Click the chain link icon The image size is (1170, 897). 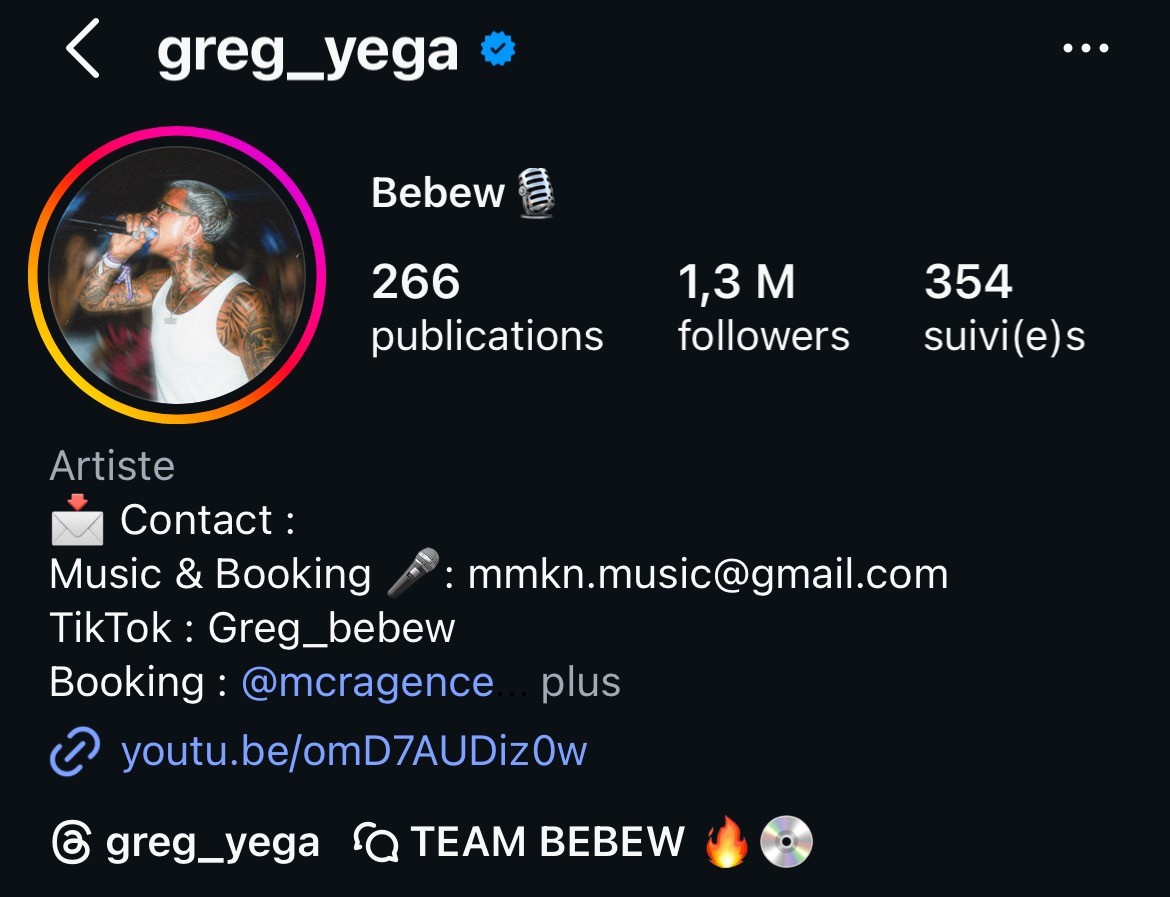click(x=75, y=751)
